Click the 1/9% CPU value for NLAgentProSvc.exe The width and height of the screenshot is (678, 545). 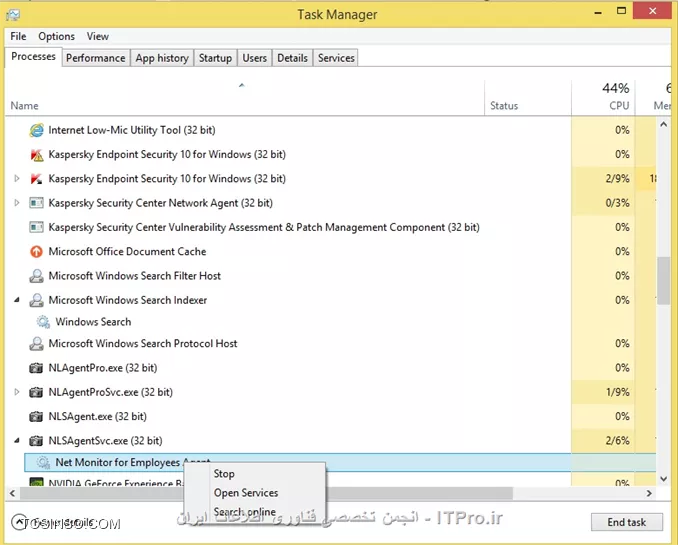[617, 392]
